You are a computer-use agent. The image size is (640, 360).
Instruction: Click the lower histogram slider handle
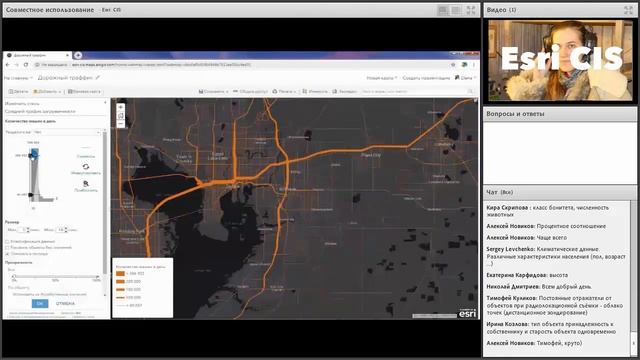[x=31, y=195]
